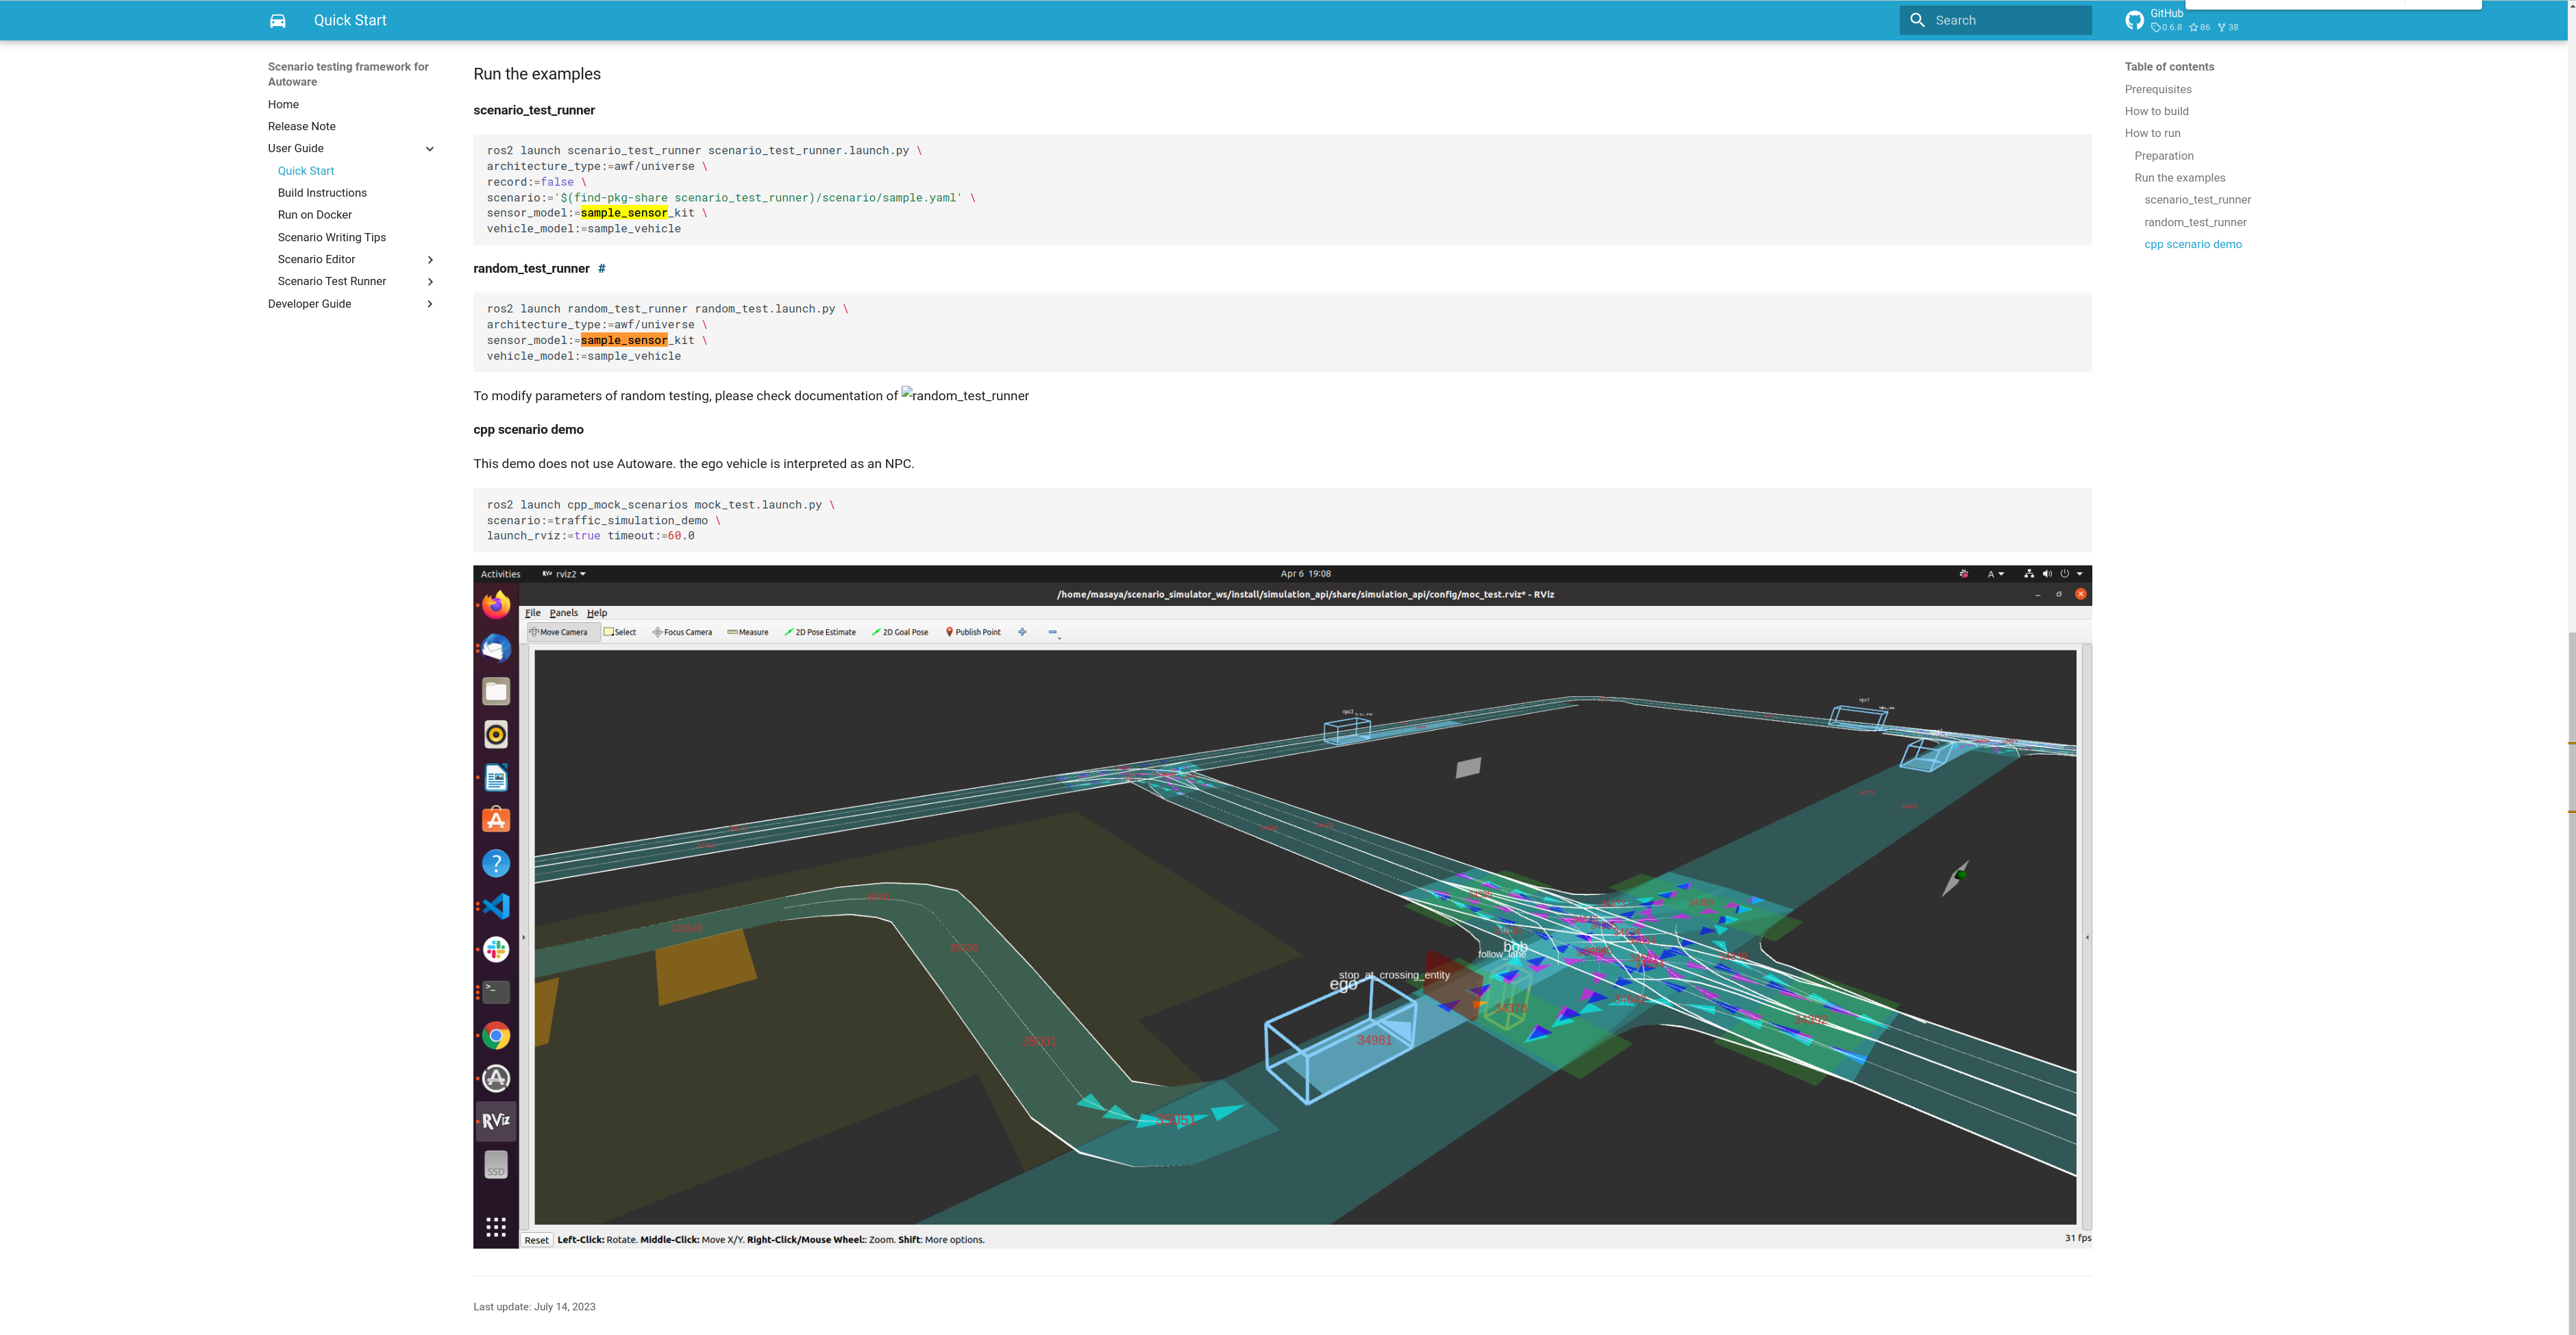Activate the 2D Pose Estimate tool
Viewport: 2576px width, 1335px height.
[821, 632]
